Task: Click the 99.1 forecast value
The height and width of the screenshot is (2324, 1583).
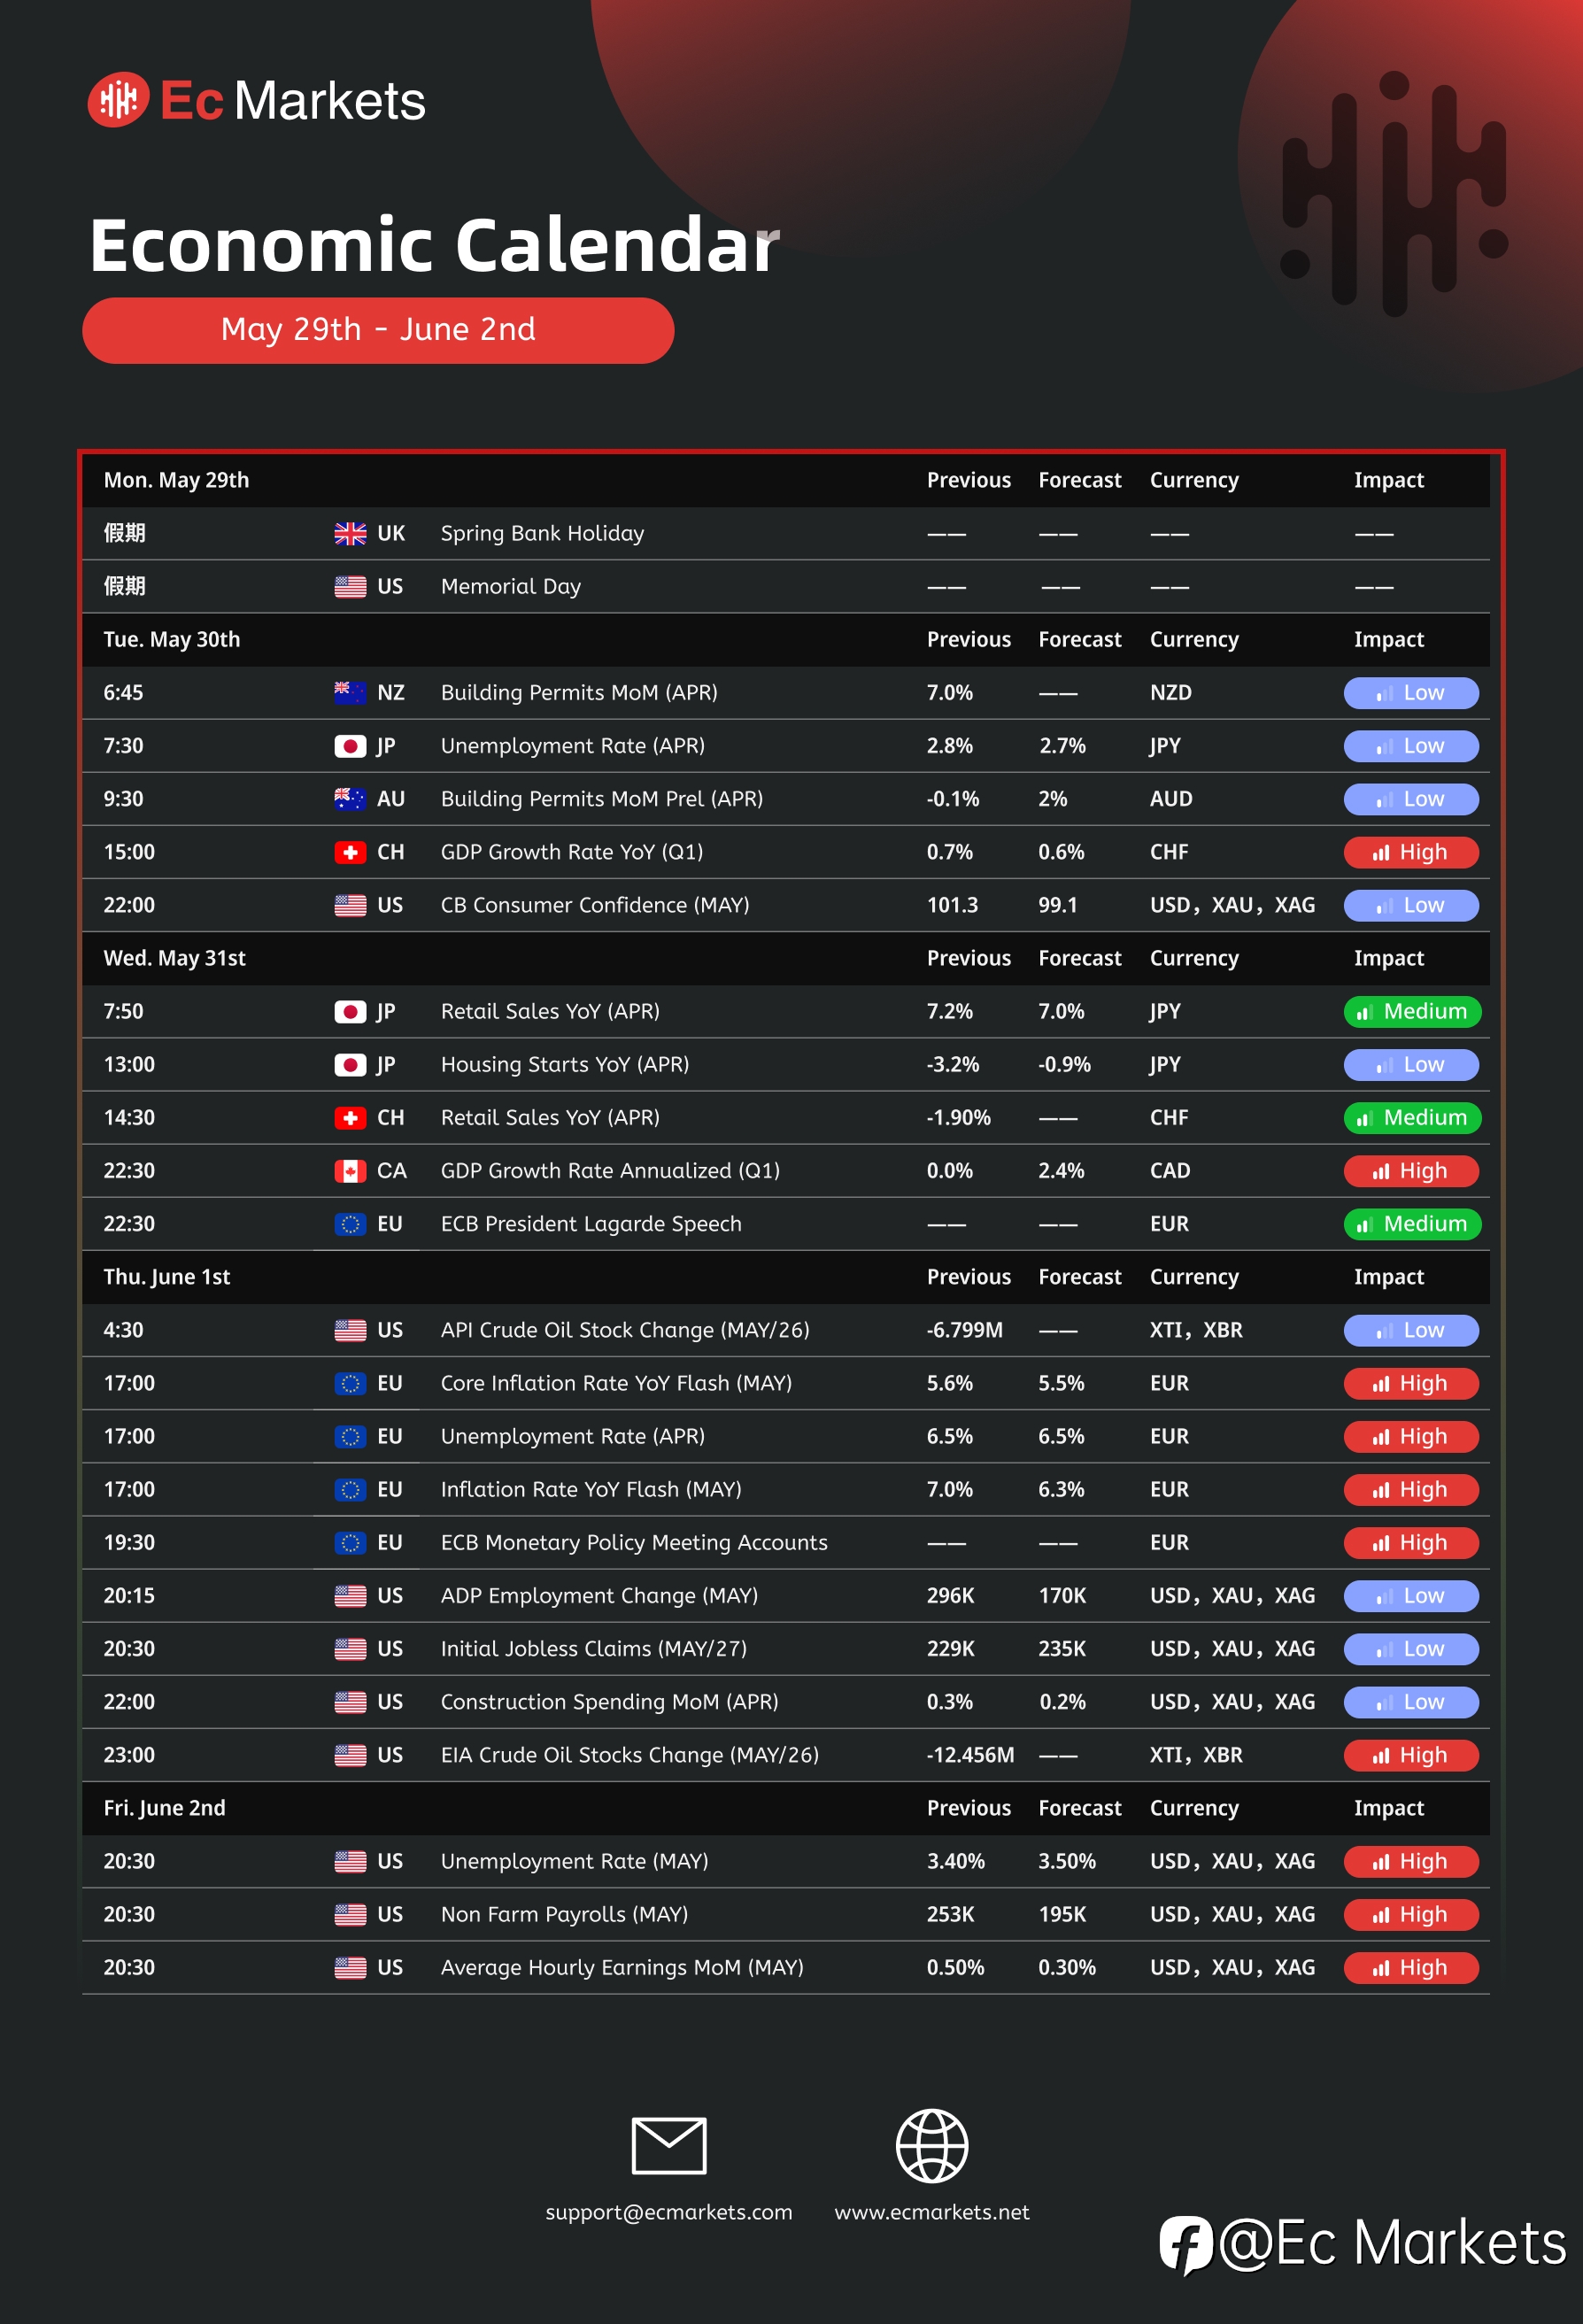Action: point(1058,905)
